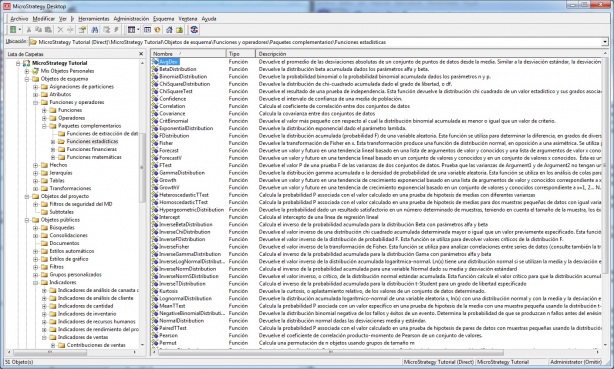Select the GammaDistribution function name

pyautogui.click(x=182, y=173)
